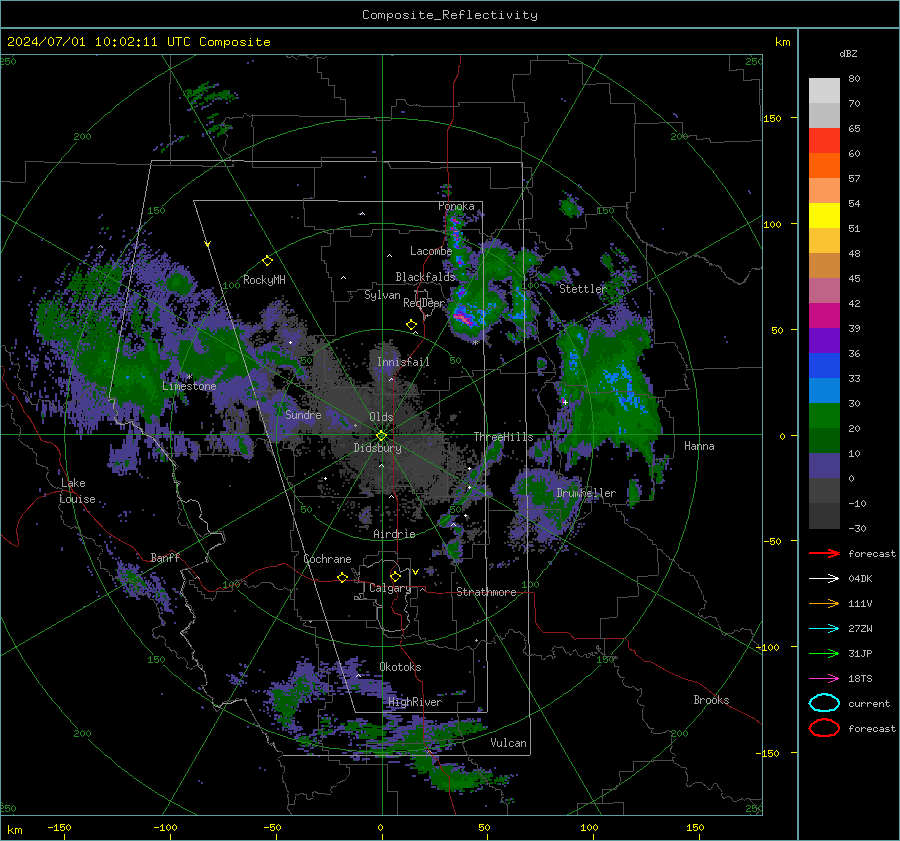Screen dimensions: 900x841
Task: Click the HighRiver map label
Action: [415, 702]
